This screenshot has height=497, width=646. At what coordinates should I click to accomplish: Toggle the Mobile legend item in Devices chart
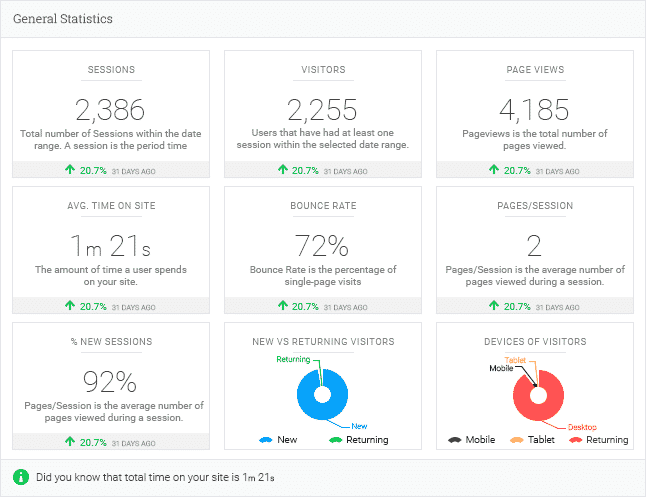[x=471, y=440]
